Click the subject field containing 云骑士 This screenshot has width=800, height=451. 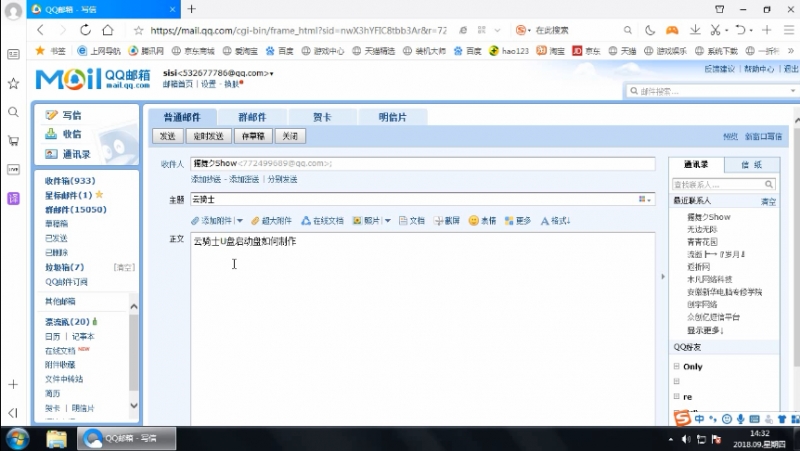422,199
